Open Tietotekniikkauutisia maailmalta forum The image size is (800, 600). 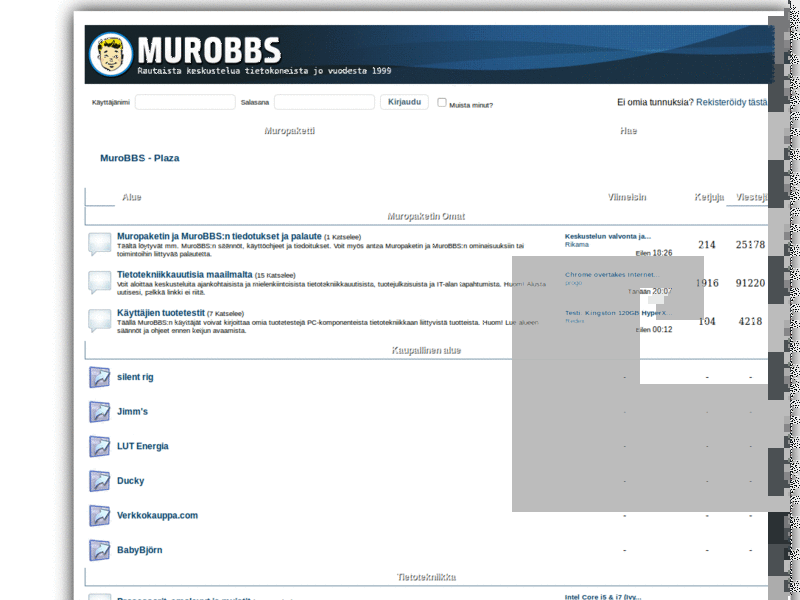(184, 274)
